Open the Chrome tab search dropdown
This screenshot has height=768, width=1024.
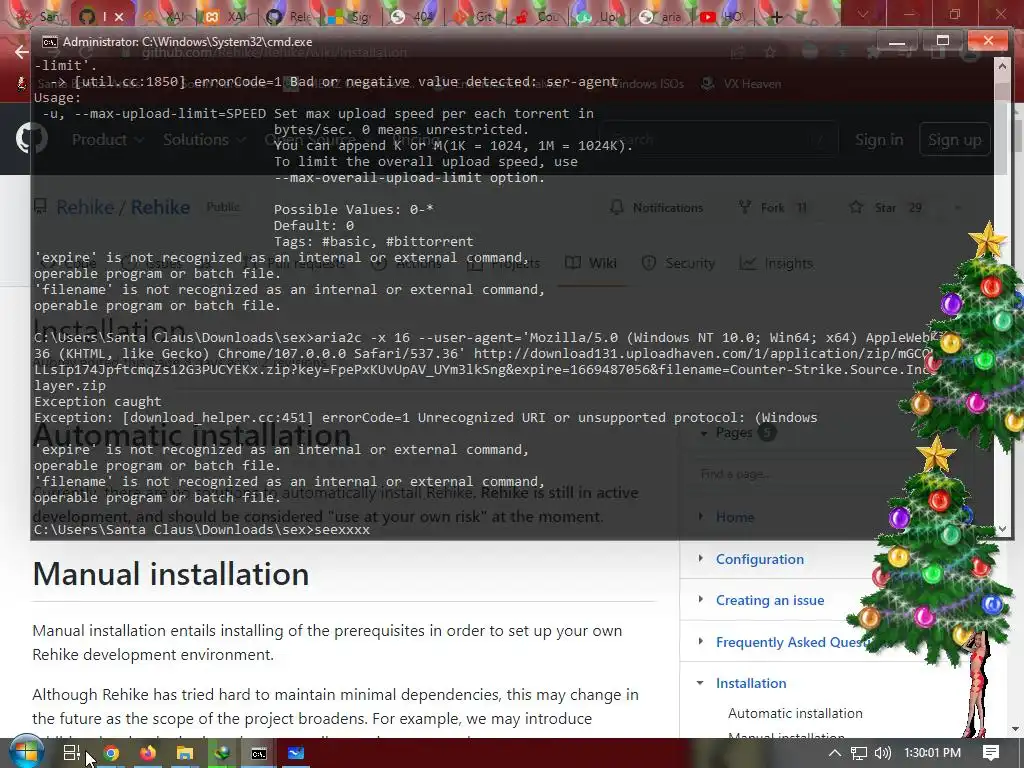click(x=863, y=14)
